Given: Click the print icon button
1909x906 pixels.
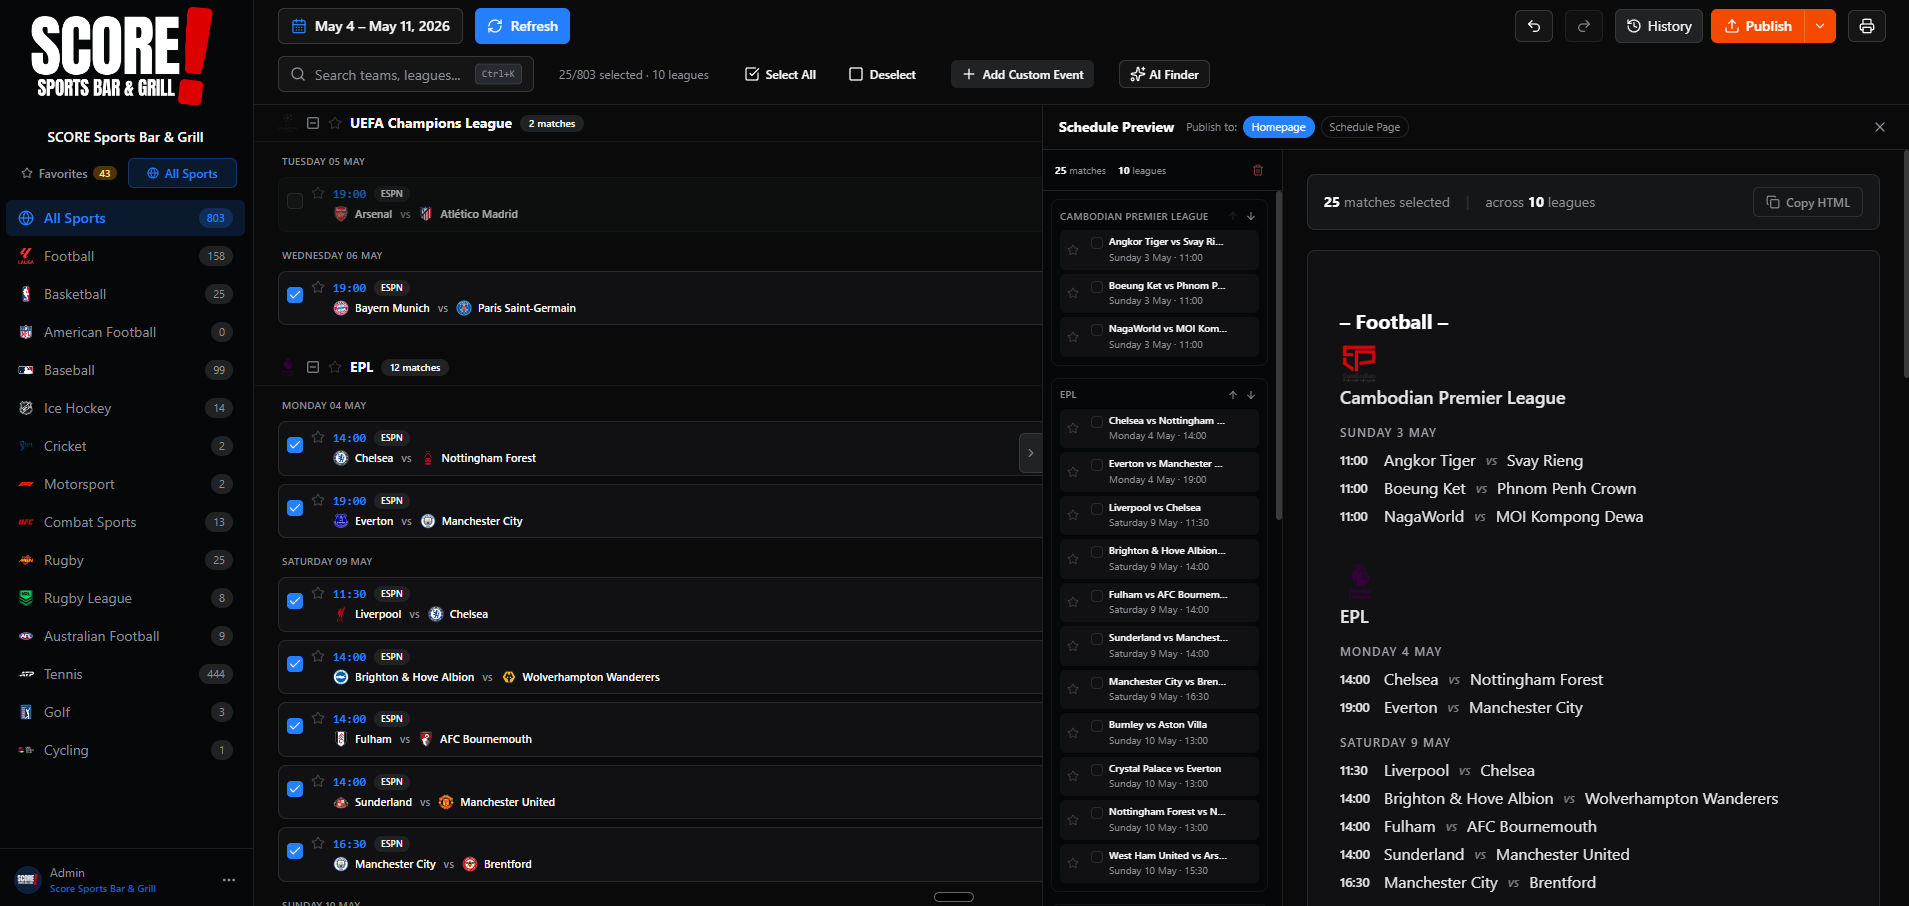Looking at the screenshot, I should coord(1866,26).
